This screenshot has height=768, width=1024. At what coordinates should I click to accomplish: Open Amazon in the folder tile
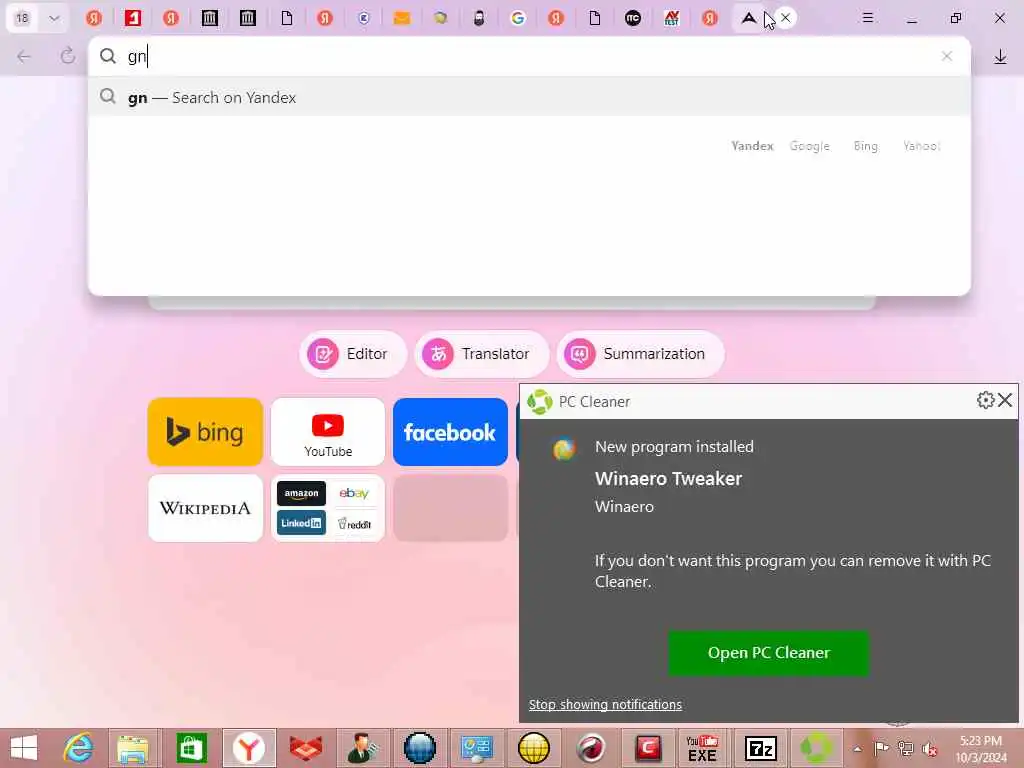pyautogui.click(x=301, y=493)
